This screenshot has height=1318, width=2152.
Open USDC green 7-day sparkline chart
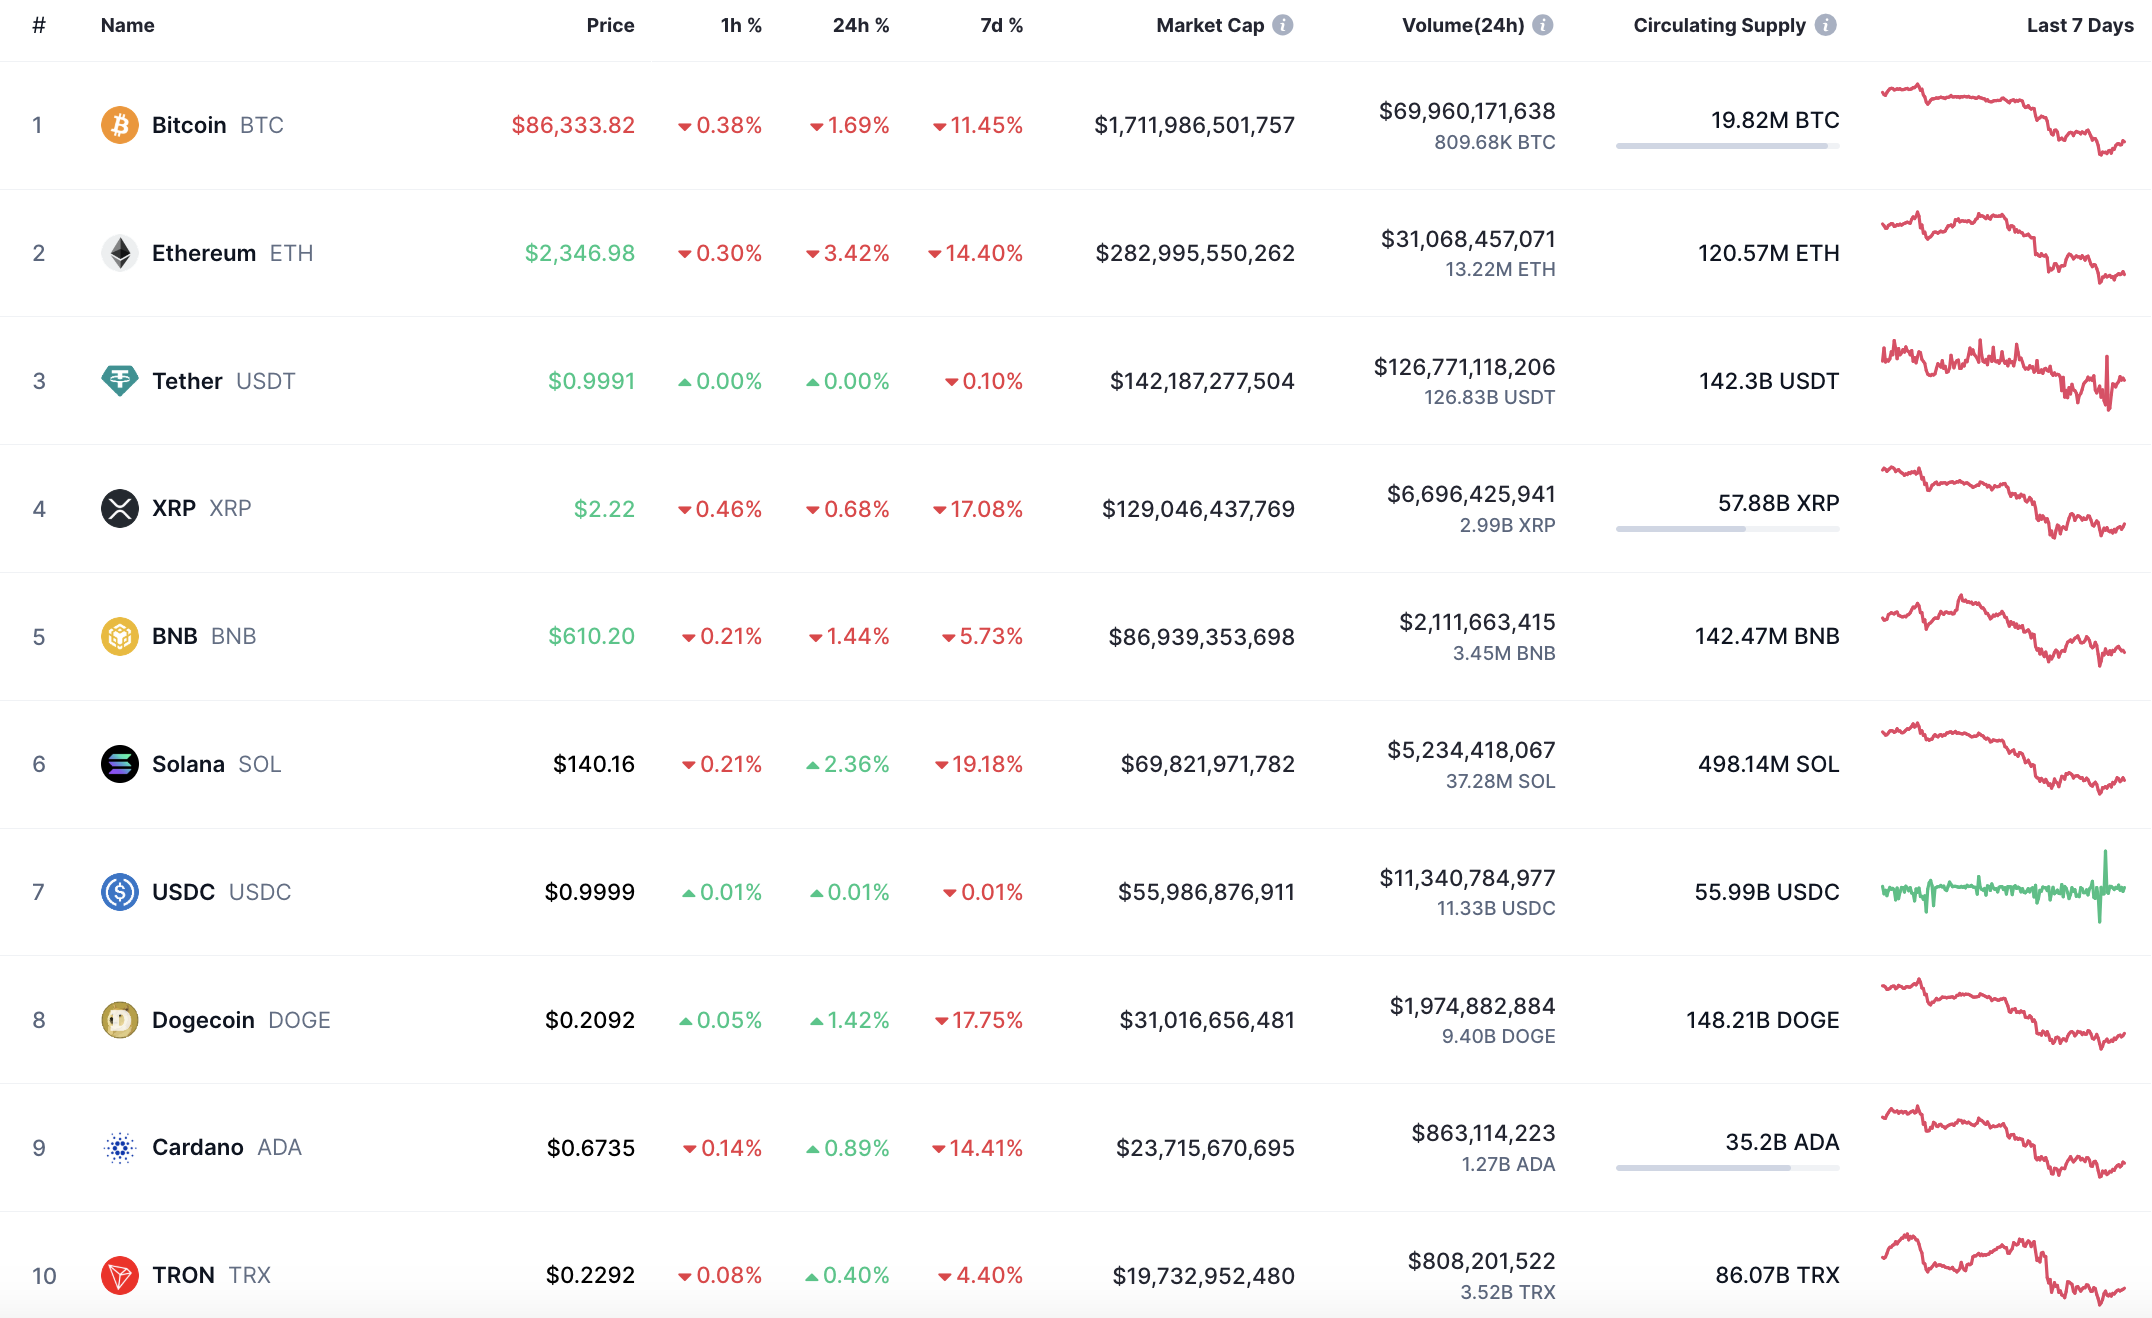(2003, 889)
